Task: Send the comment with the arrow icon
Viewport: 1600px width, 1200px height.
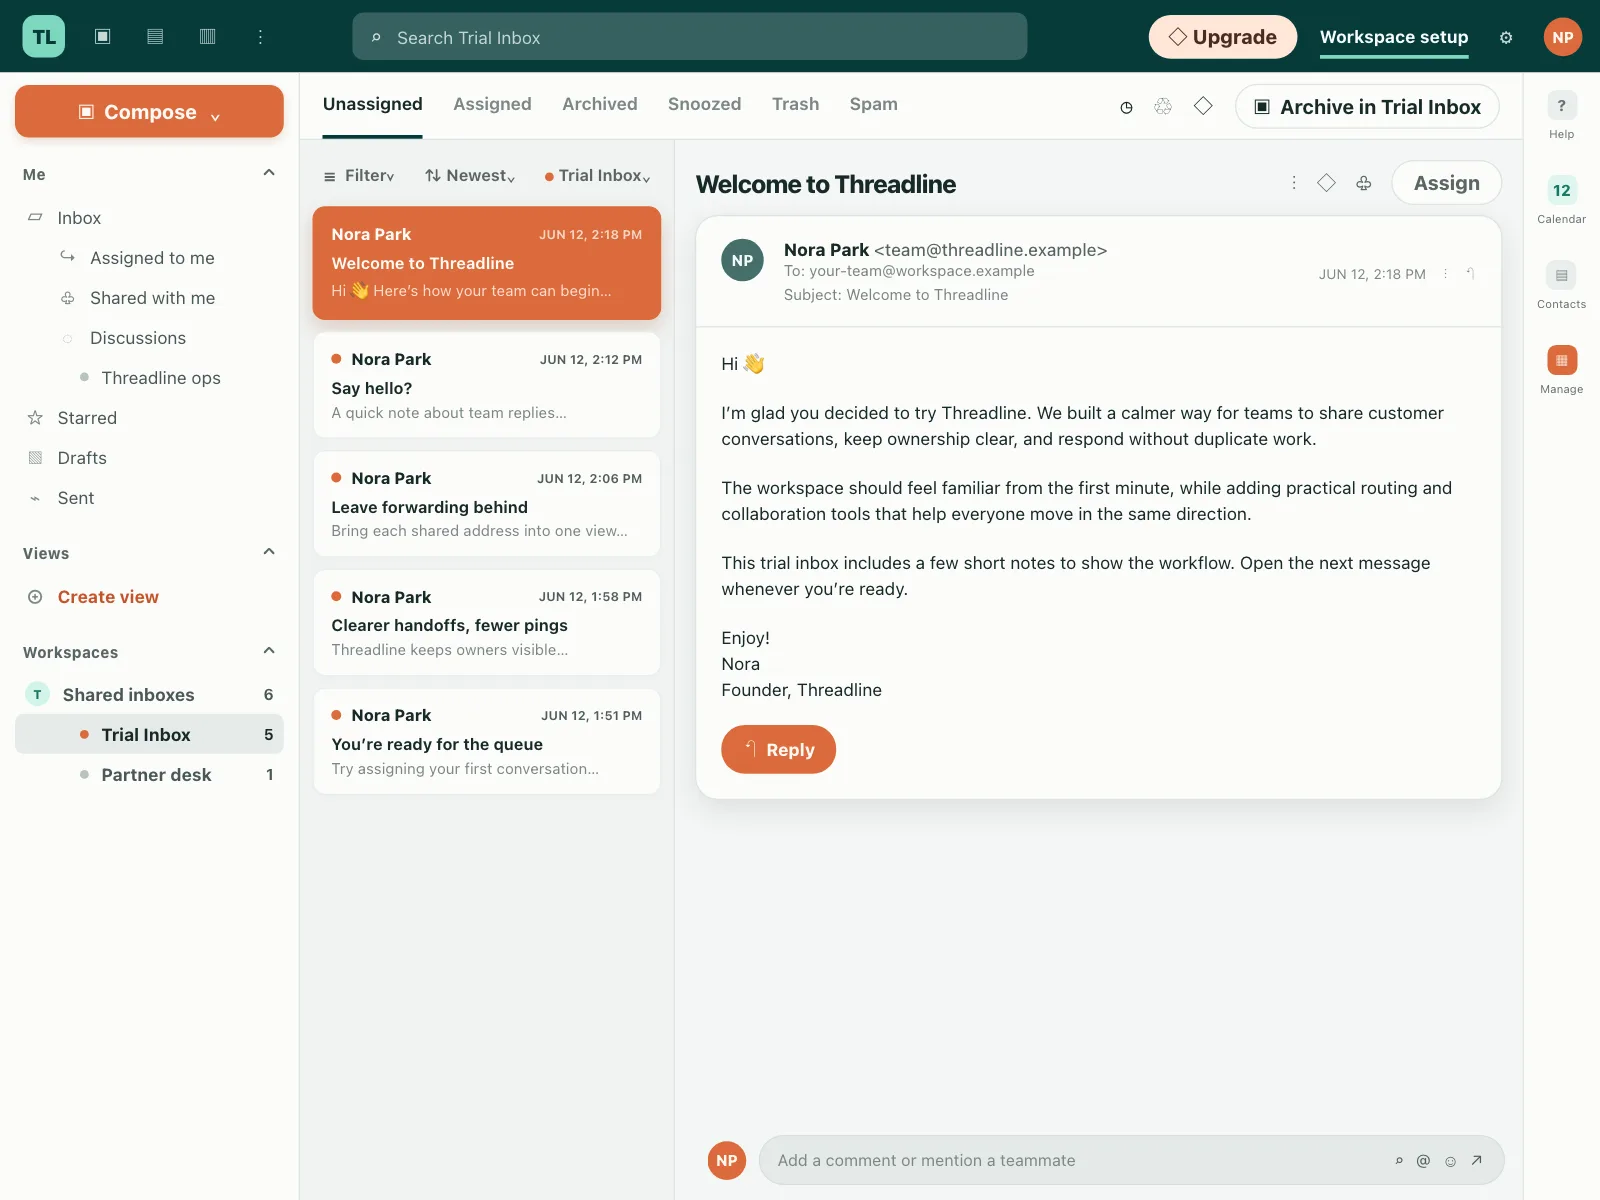Action: click(1477, 1161)
